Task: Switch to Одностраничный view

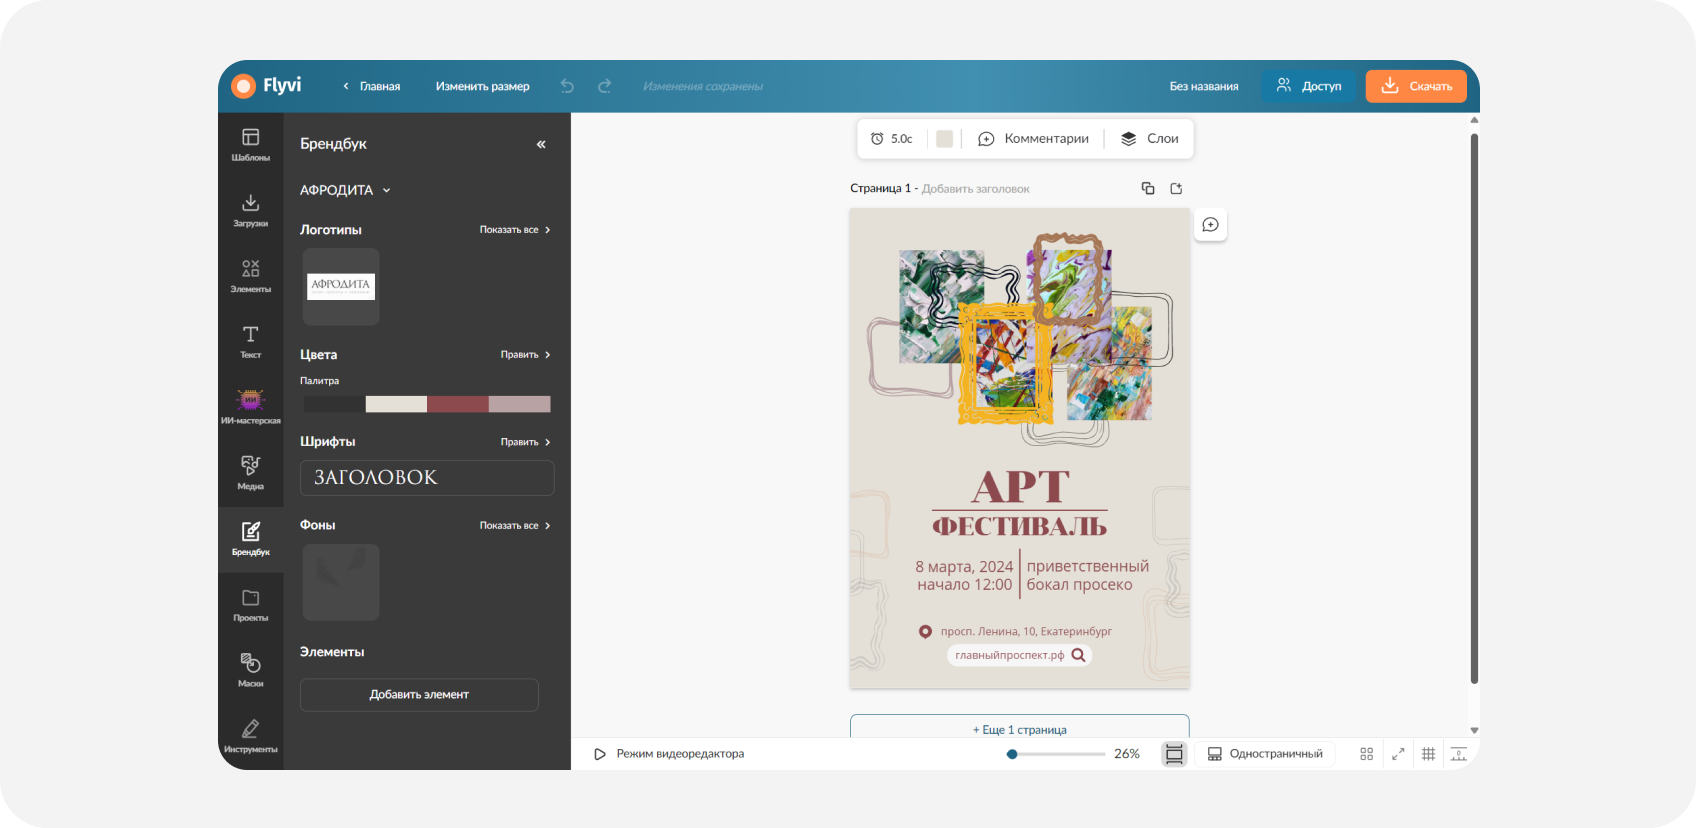Action: pyautogui.click(x=1265, y=754)
